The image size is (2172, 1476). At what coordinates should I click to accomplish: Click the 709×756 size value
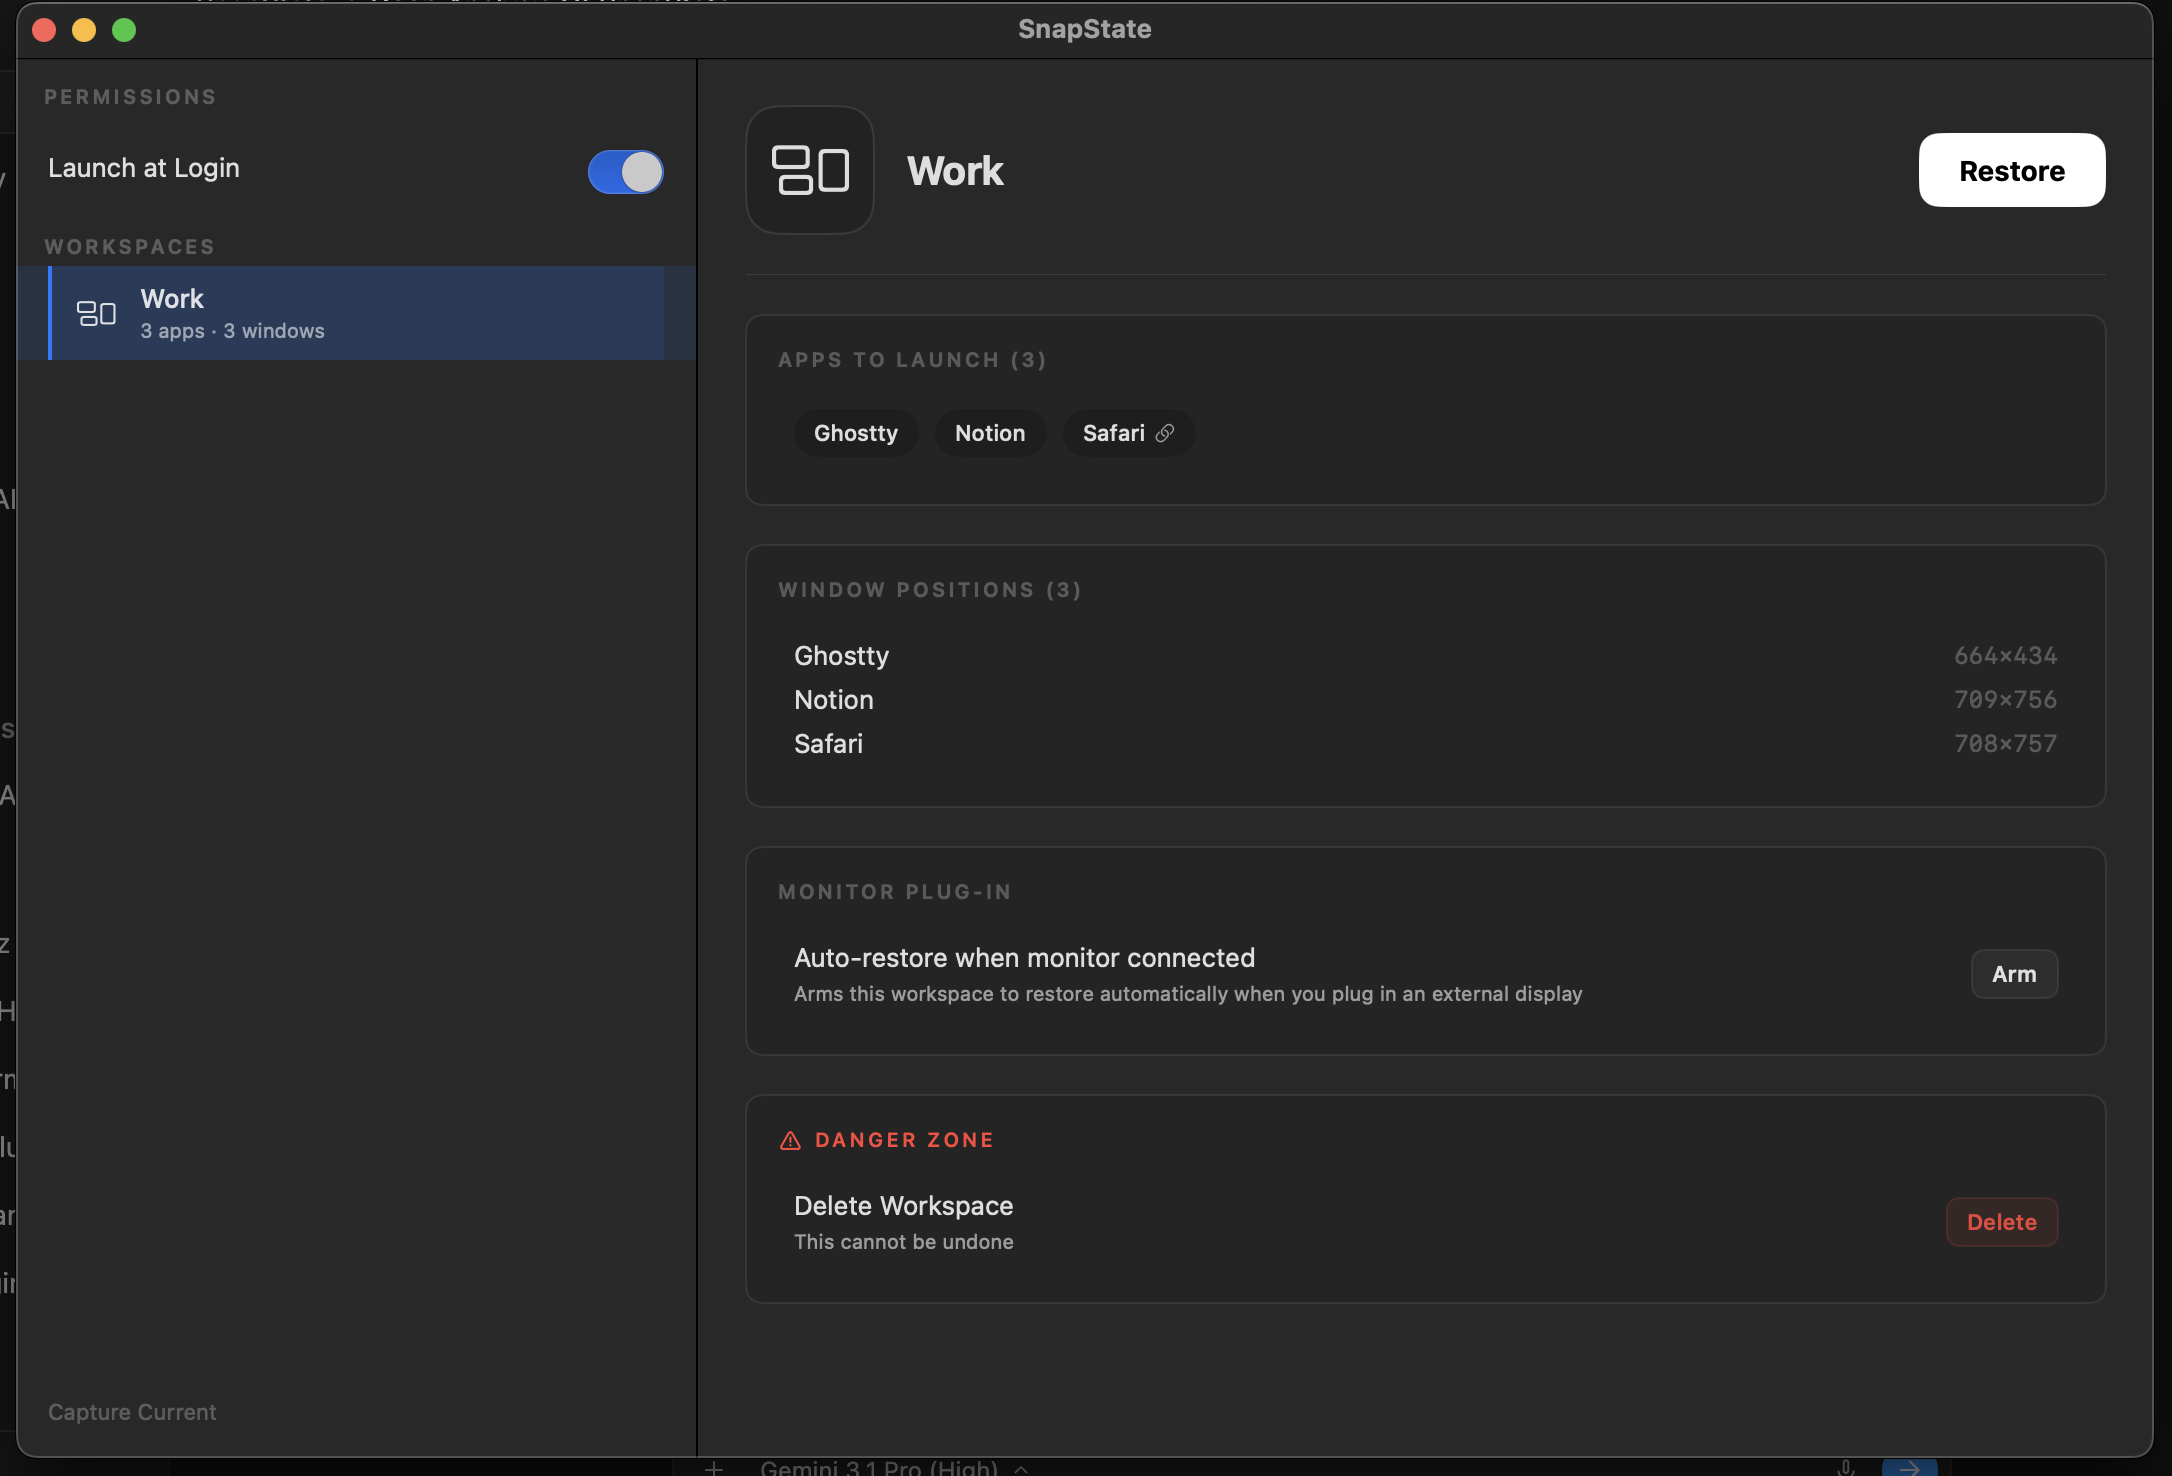coord(2006,700)
